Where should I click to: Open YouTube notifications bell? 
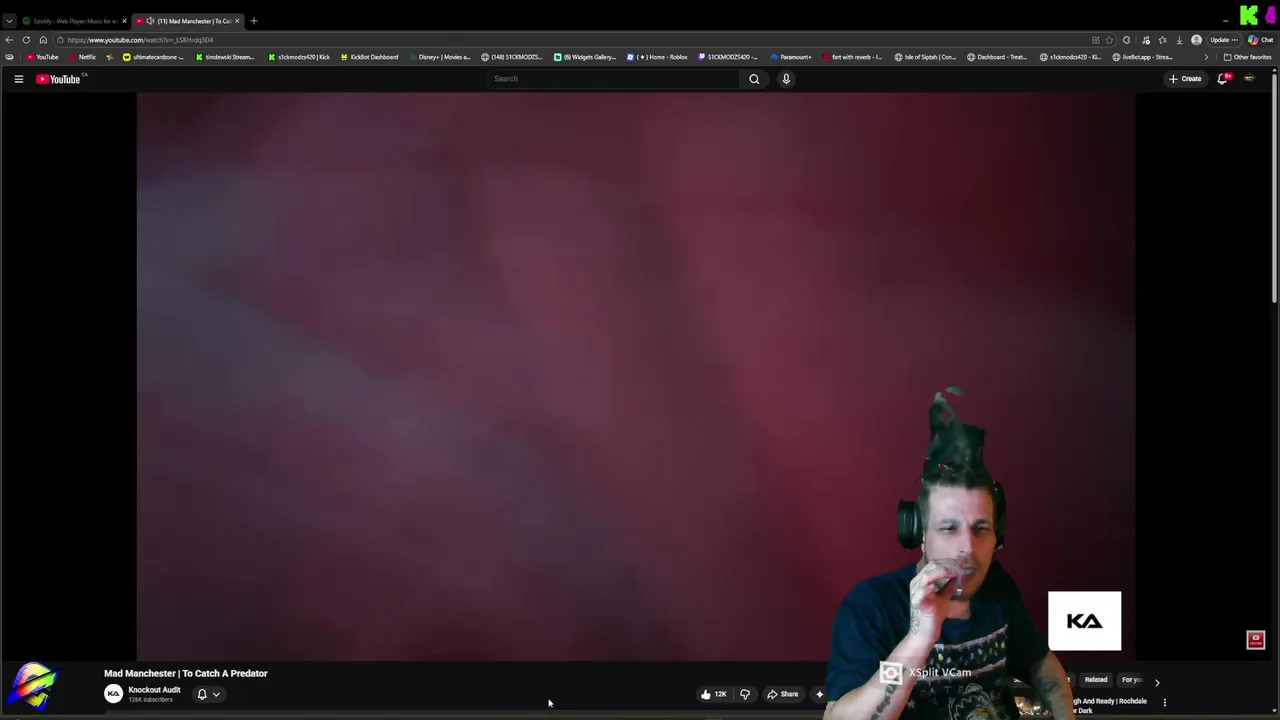tap(1222, 79)
